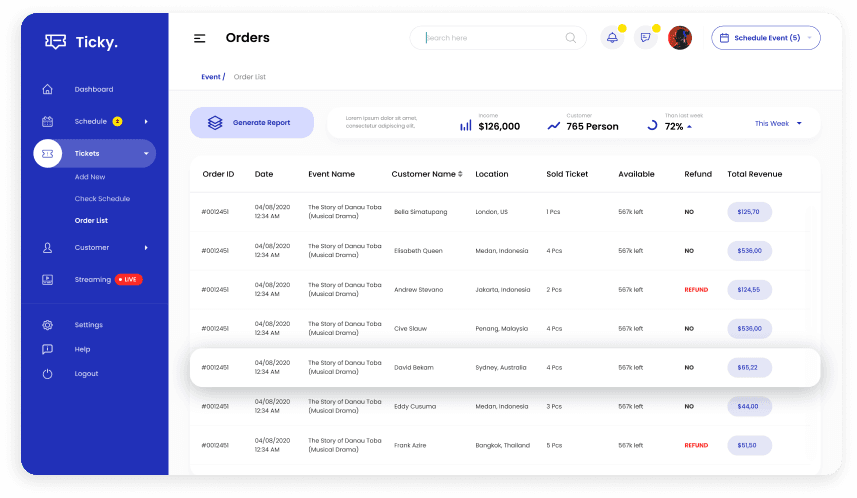This screenshot has width=857, height=498.
Task: Select Check Schedule under Tickets
Action: (102, 198)
